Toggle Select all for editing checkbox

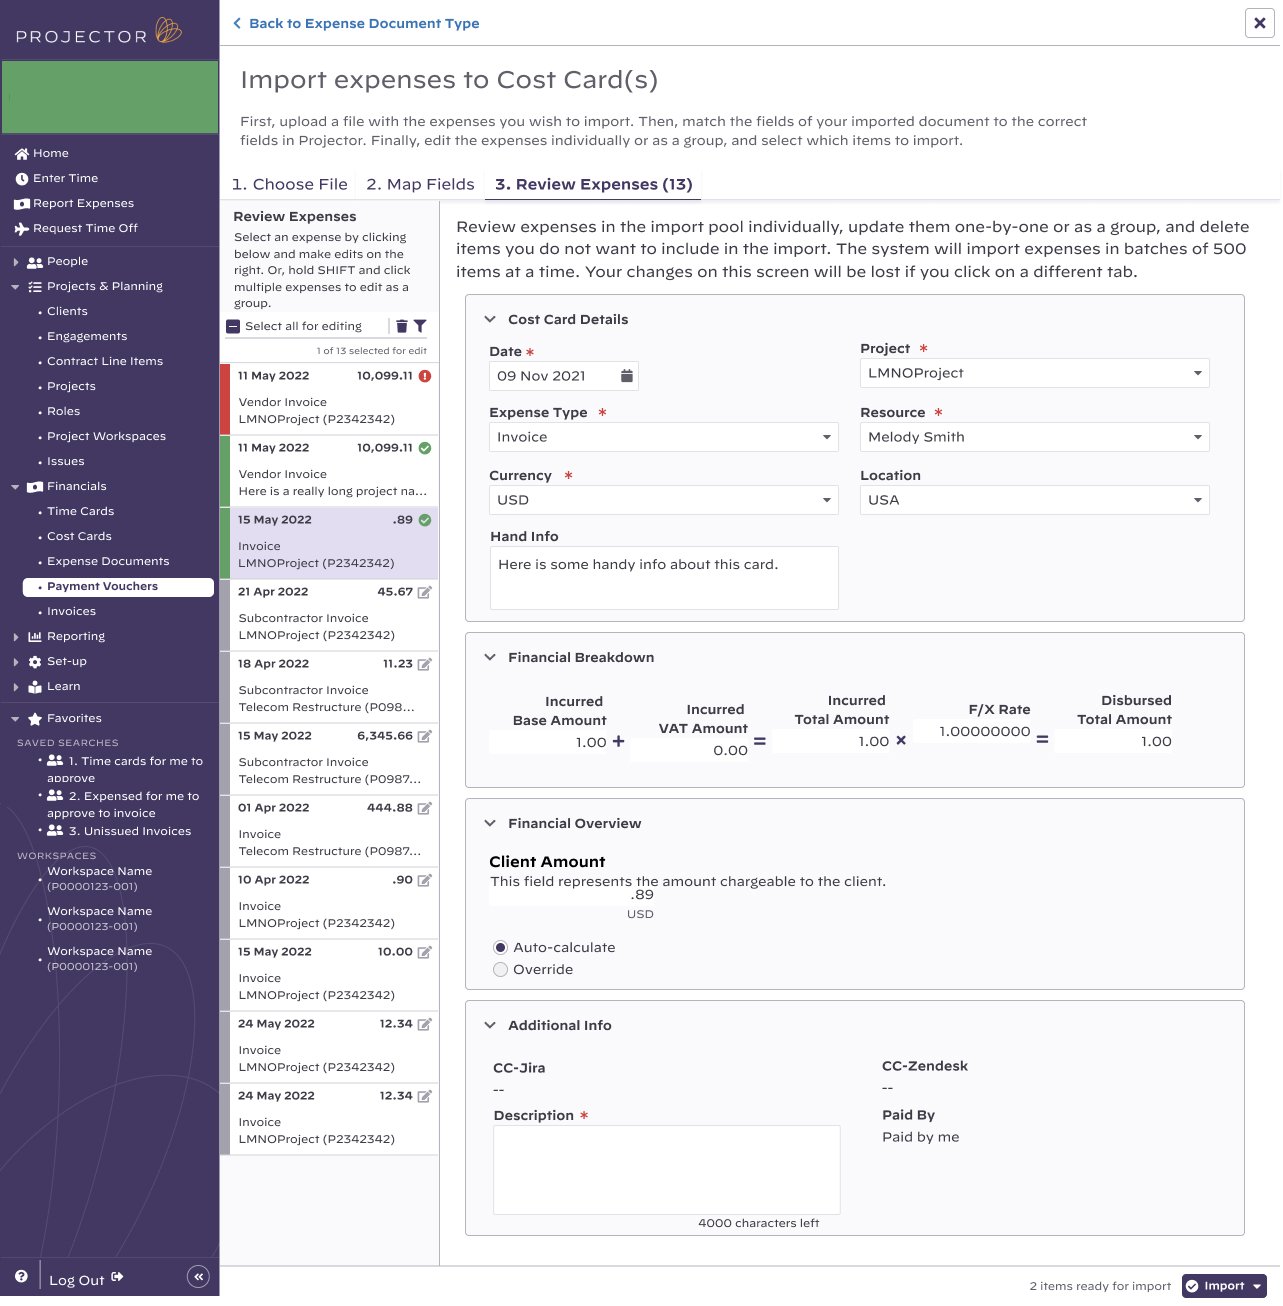(x=233, y=327)
